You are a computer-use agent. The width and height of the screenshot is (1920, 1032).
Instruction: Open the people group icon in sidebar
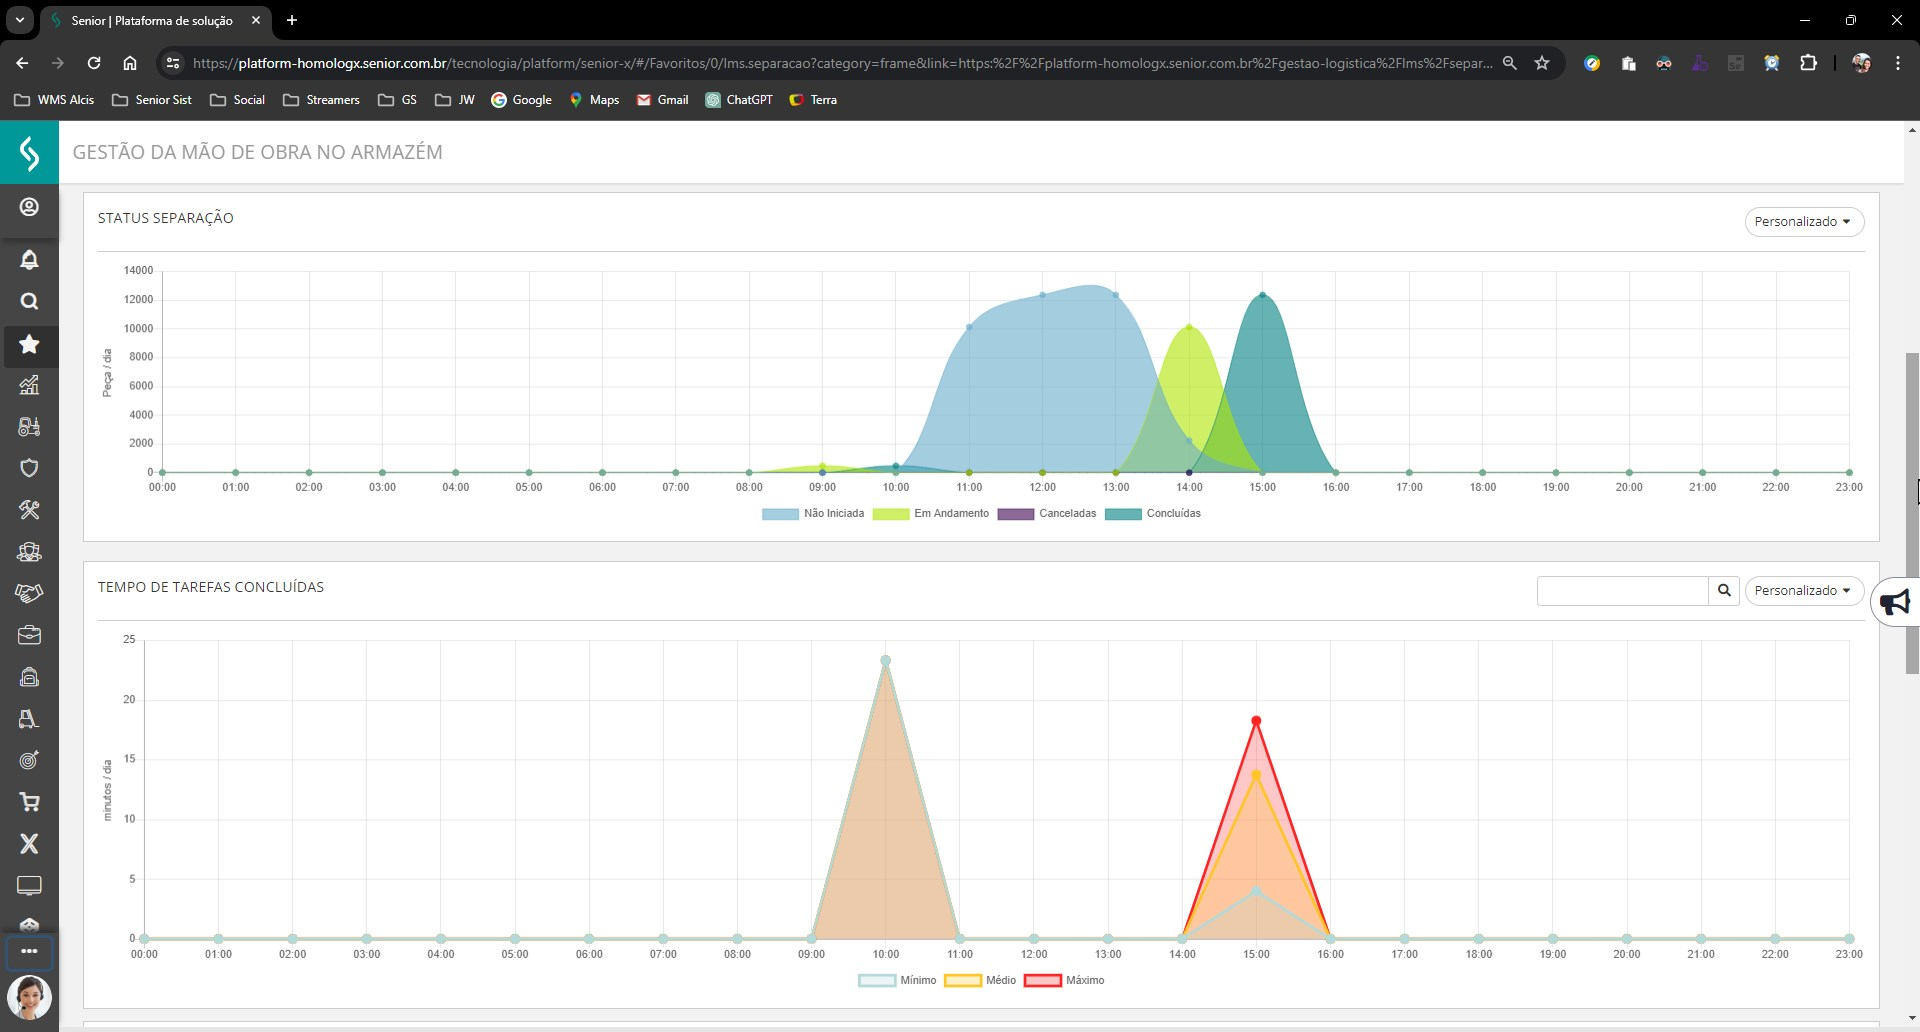coord(29,552)
